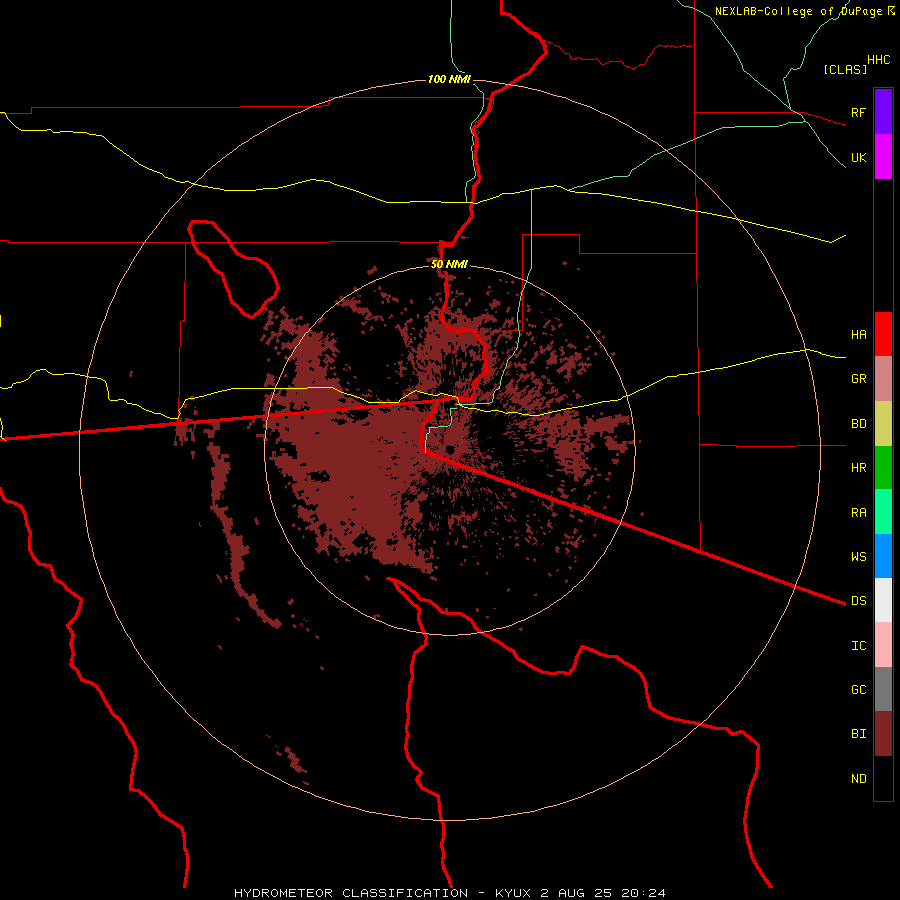900x900 pixels.
Task: Click the ND black legend swatch
Action: (x=883, y=778)
